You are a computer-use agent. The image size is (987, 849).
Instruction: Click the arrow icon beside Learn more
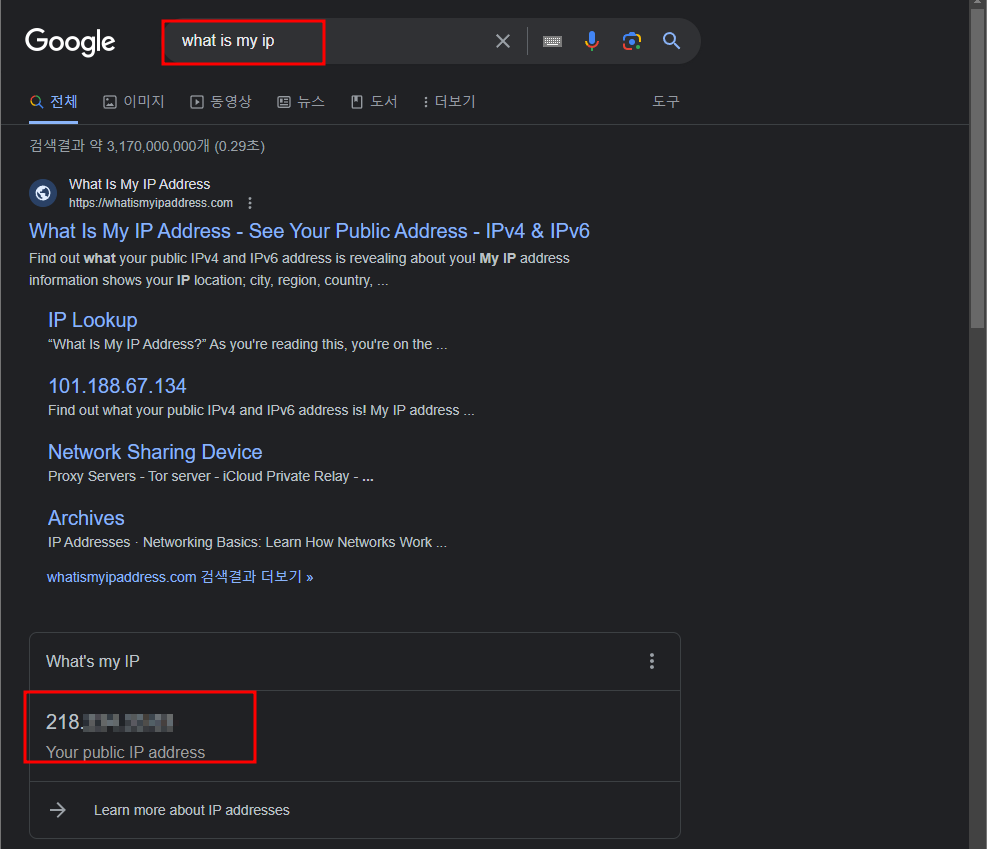click(58, 810)
